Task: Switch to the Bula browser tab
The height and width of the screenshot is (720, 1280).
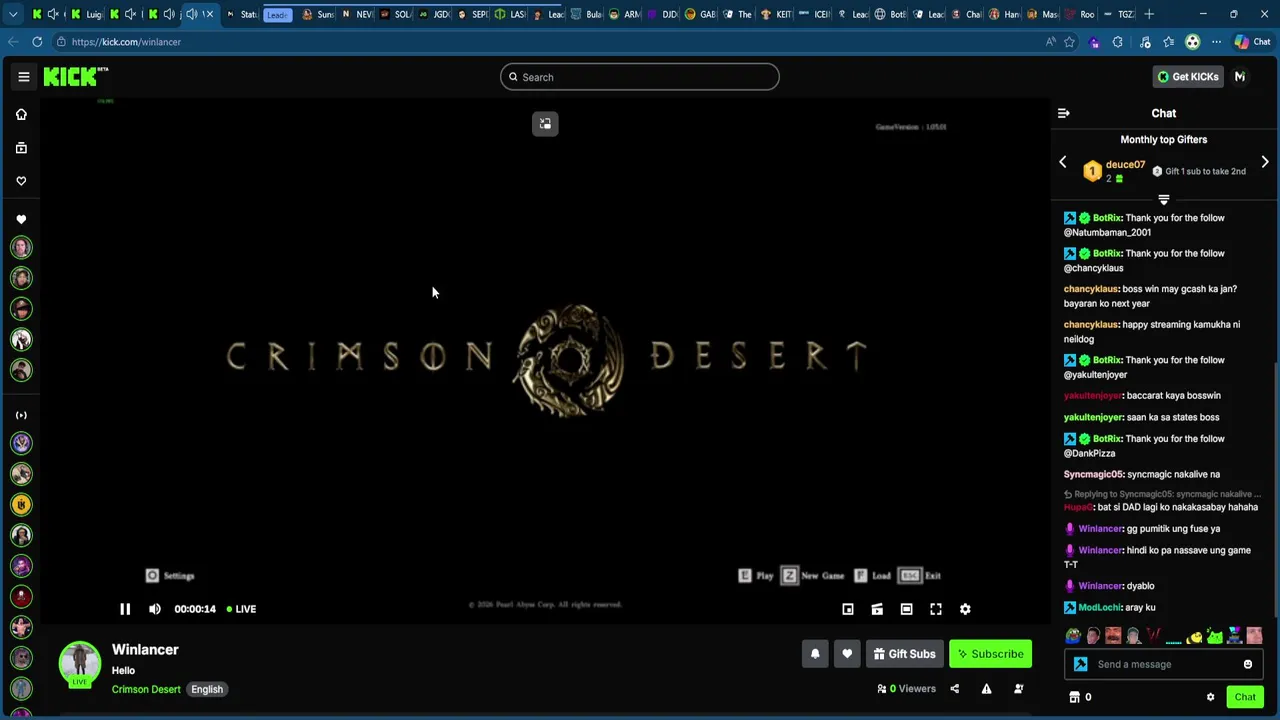Action: point(586,14)
